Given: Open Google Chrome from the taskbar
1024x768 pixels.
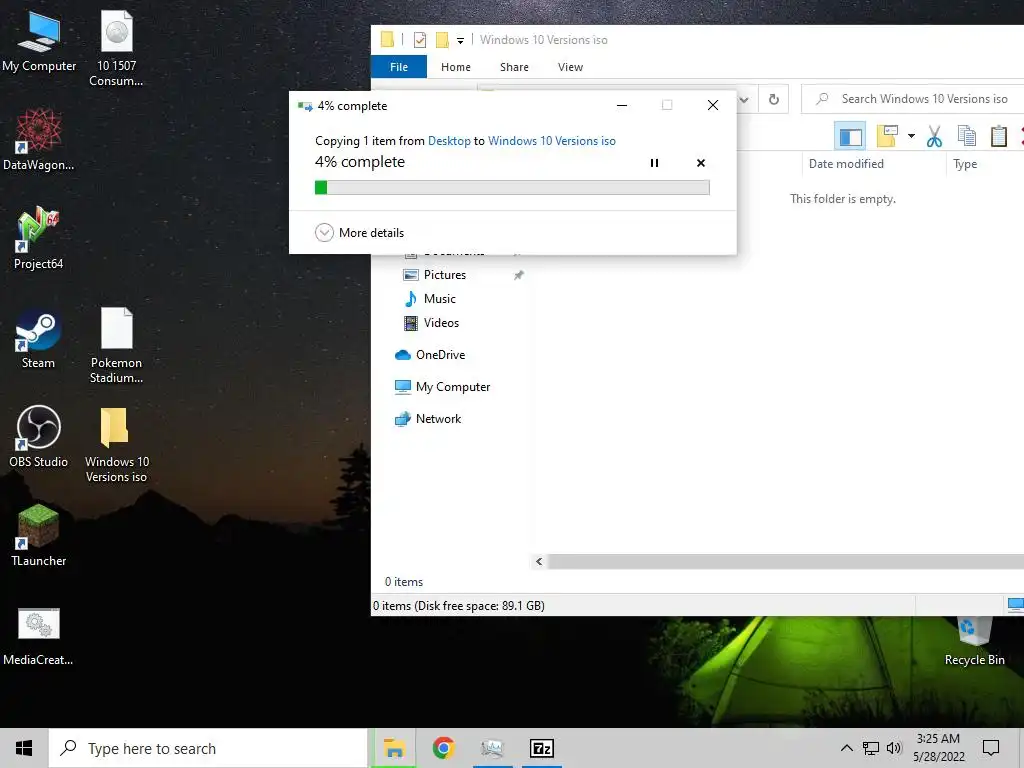Looking at the screenshot, I should point(443,748).
